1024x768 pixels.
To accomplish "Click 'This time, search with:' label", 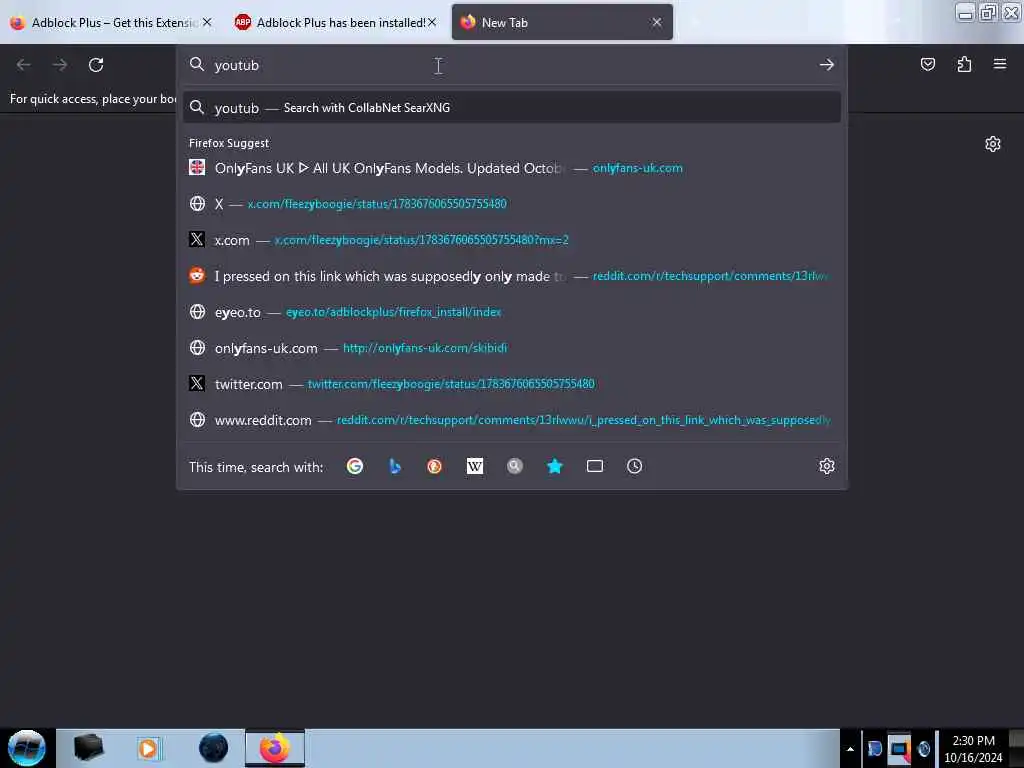I will point(256,467).
